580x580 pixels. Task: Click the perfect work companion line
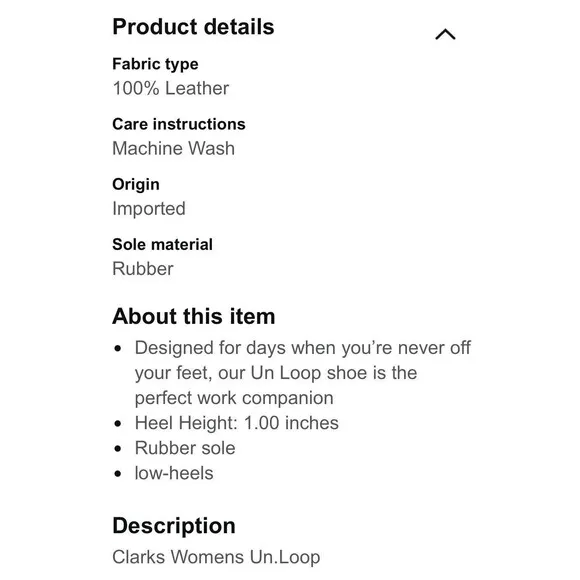click(x=234, y=398)
